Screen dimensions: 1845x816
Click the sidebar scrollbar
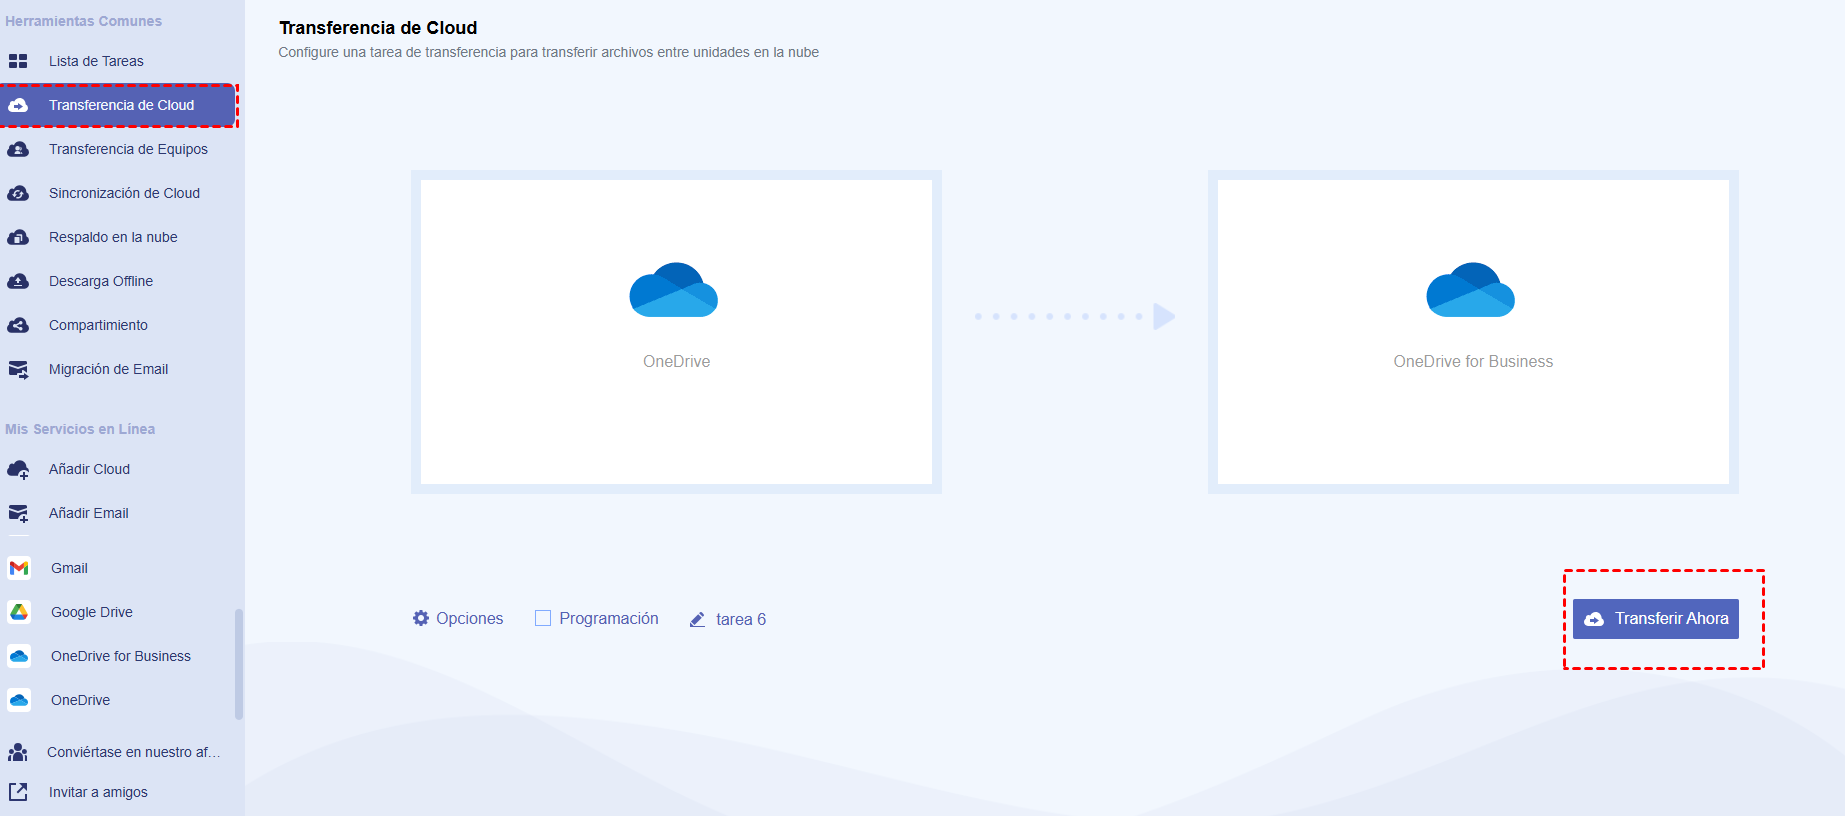239,664
